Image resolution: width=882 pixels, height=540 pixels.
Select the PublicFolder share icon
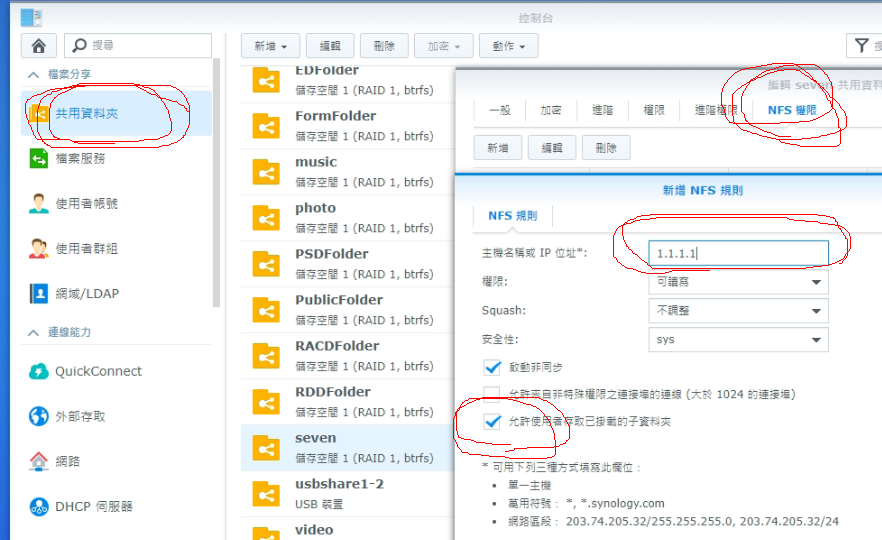[x=266, y=310]
